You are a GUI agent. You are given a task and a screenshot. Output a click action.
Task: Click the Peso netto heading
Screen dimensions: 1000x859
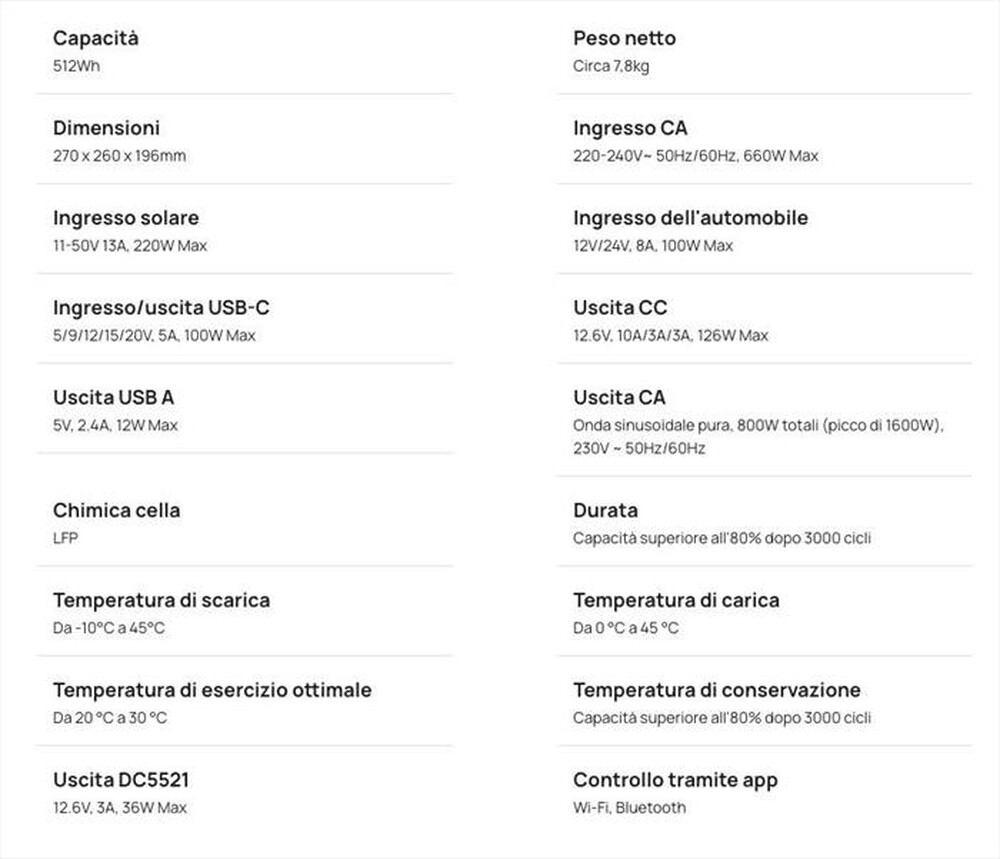point(624,39)
